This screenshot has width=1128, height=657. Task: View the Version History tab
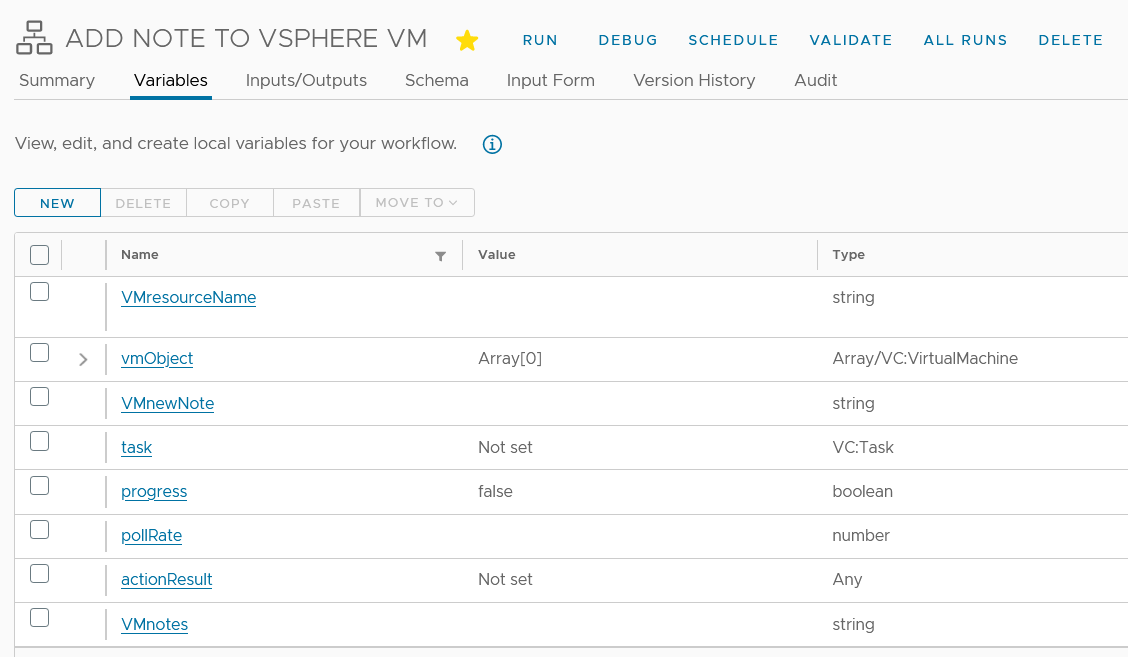(x=694, y=80)
